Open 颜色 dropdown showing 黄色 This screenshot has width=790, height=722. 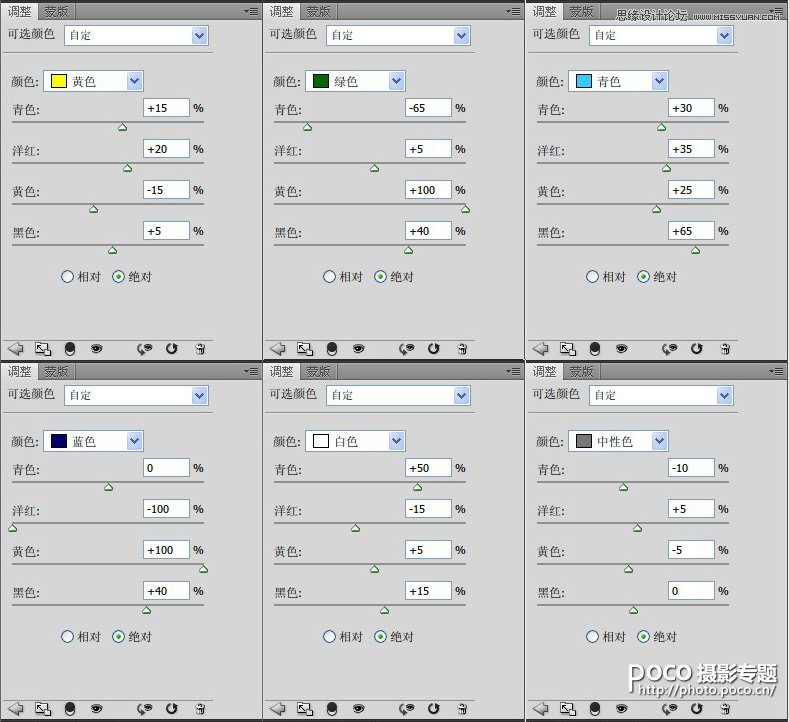(x=94, y=81)
